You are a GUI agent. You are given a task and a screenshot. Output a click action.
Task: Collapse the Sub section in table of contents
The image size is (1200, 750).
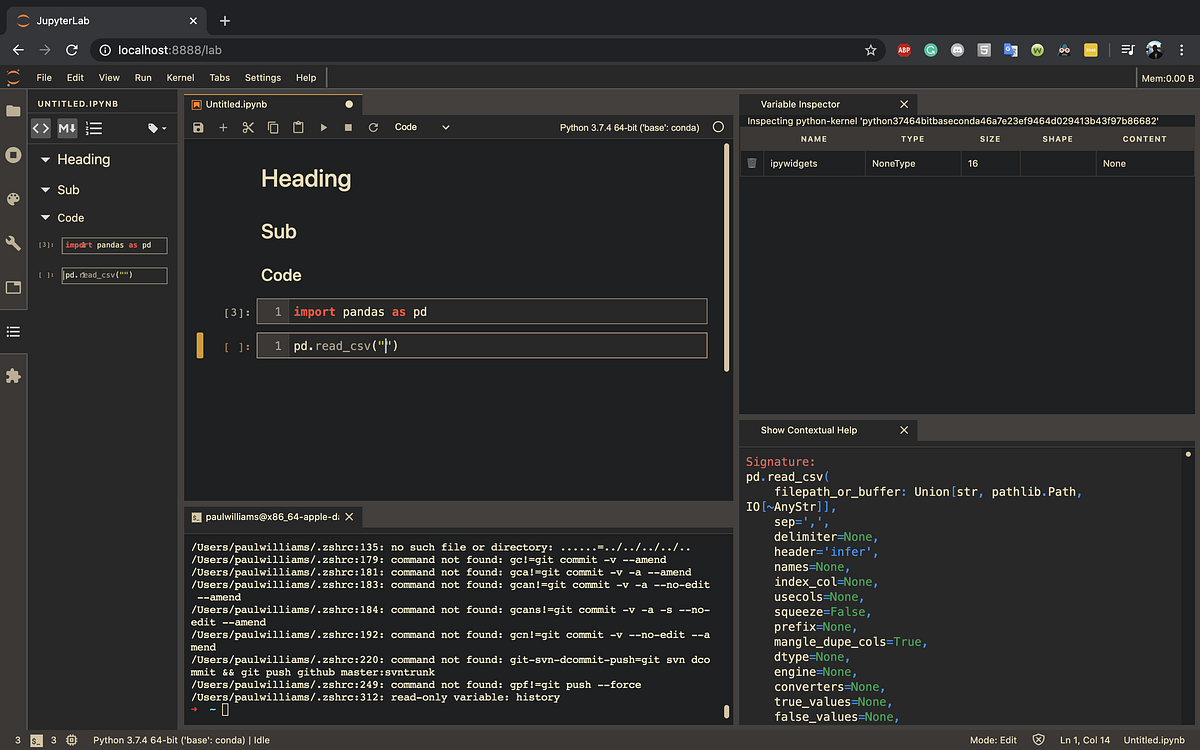pos(45,189)
